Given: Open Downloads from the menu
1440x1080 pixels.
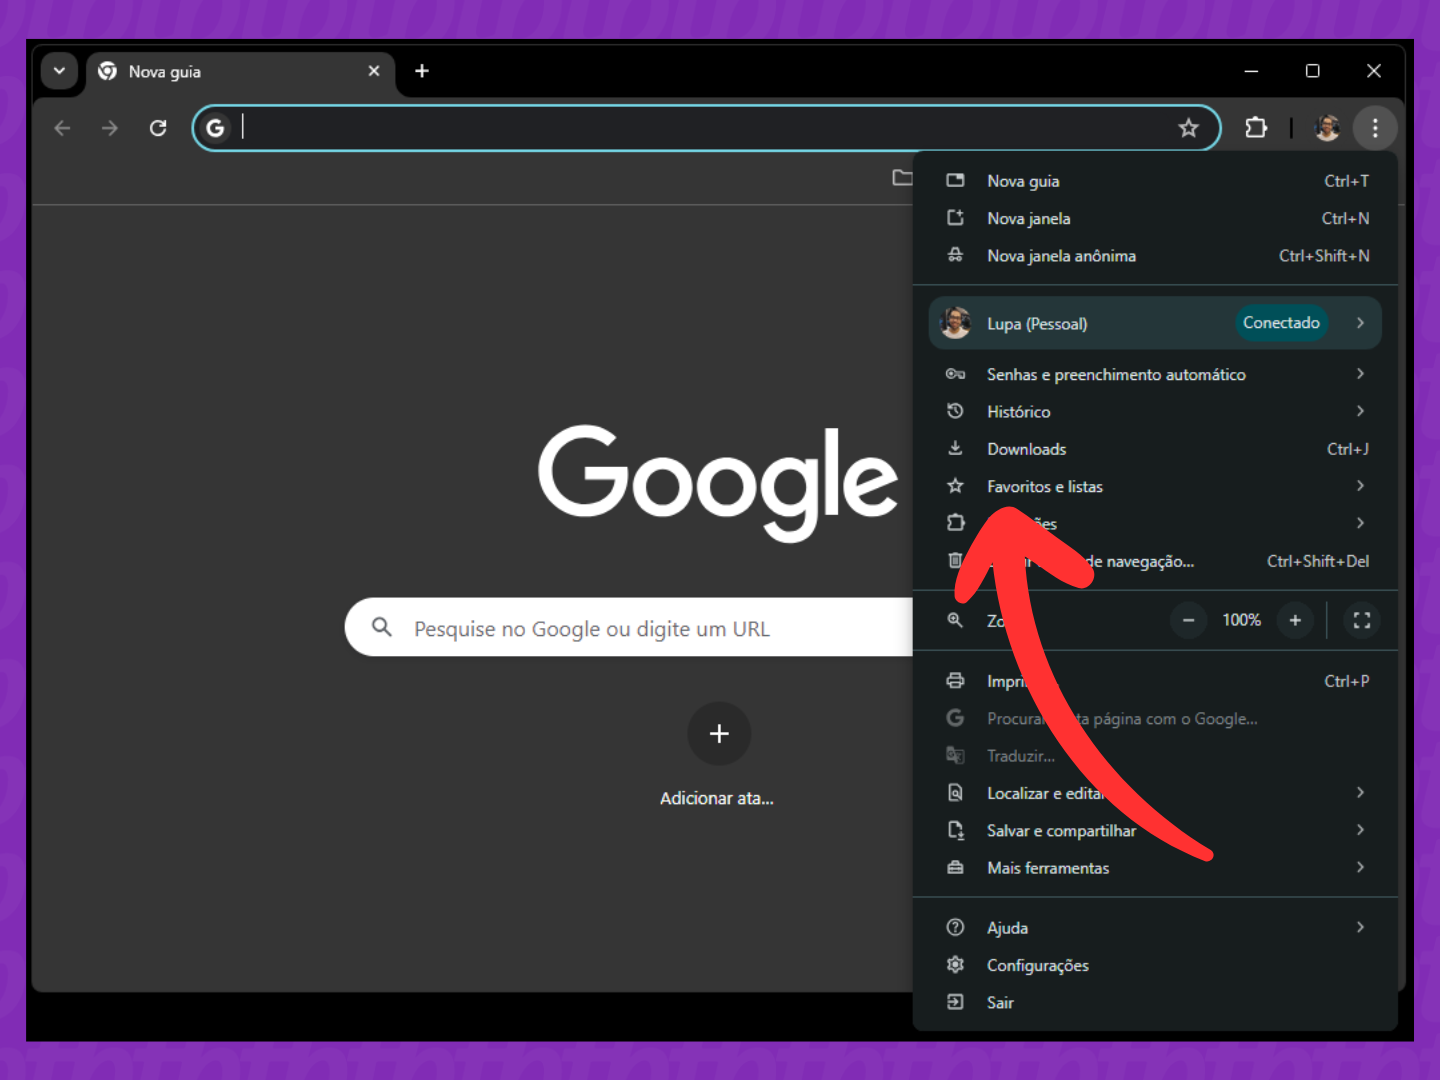Looking at the screenshot, I should (x=1026, y=449).
